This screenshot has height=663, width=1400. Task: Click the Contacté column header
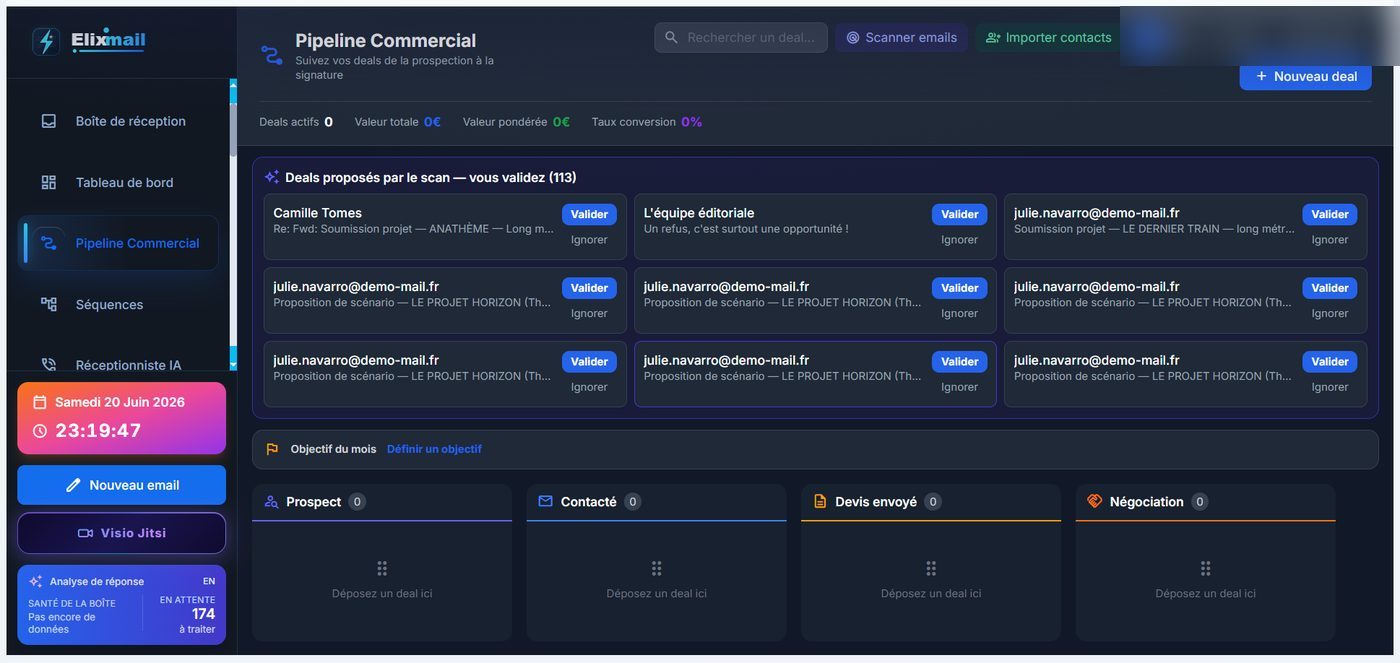tap(656, 502)
